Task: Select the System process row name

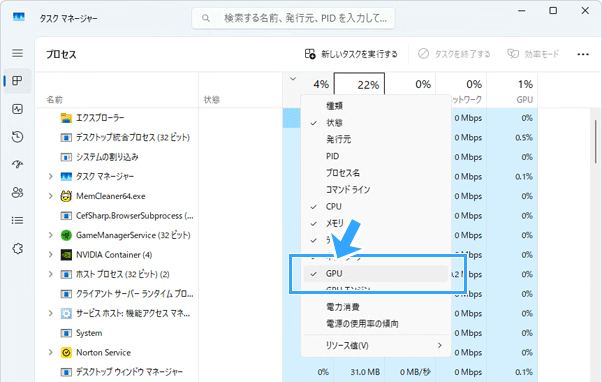Action: 89,333
